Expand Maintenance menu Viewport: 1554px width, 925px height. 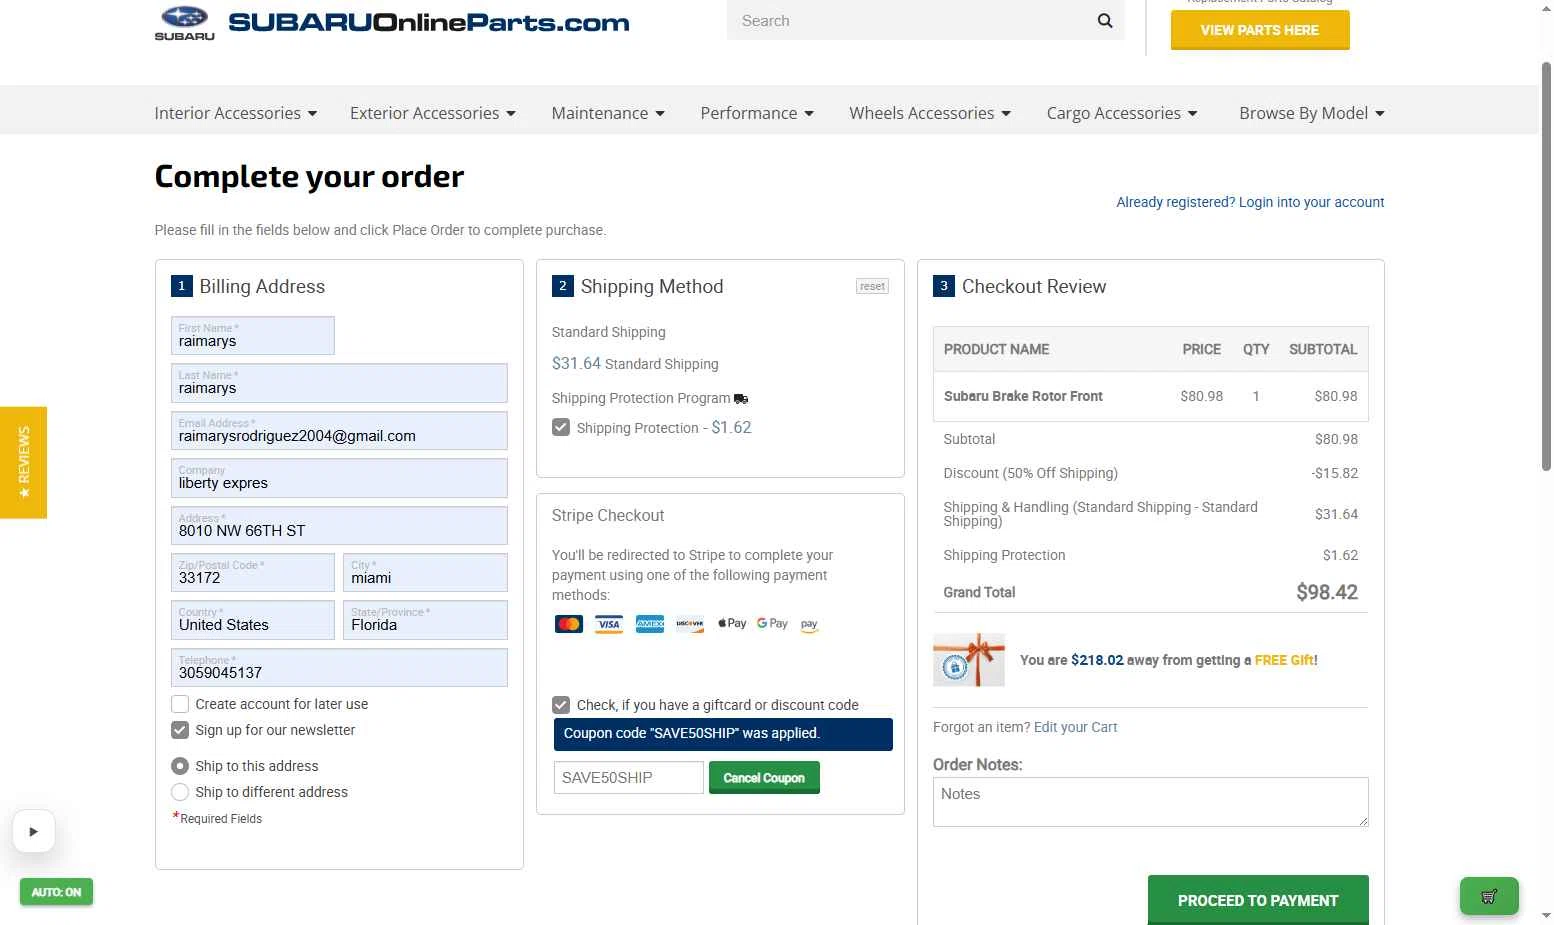608,113
